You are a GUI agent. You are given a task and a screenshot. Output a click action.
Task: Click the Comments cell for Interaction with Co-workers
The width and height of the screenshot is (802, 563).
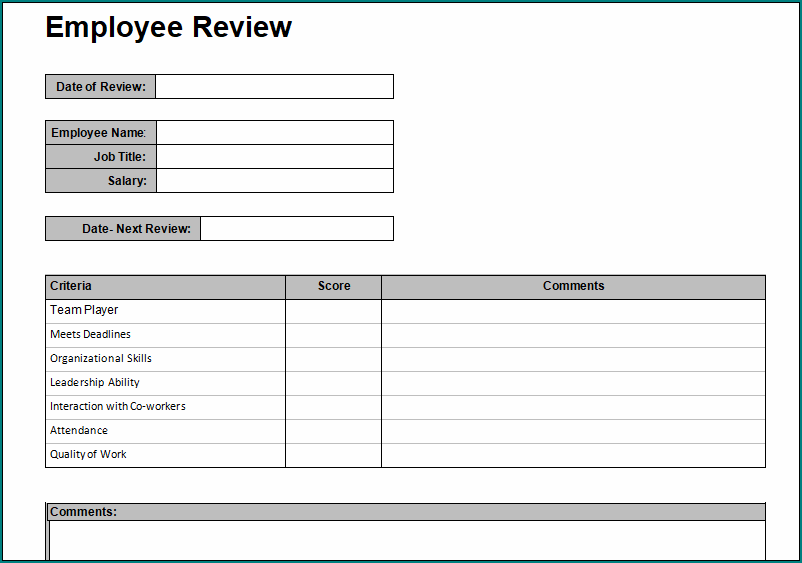click(x=573, y=408)
